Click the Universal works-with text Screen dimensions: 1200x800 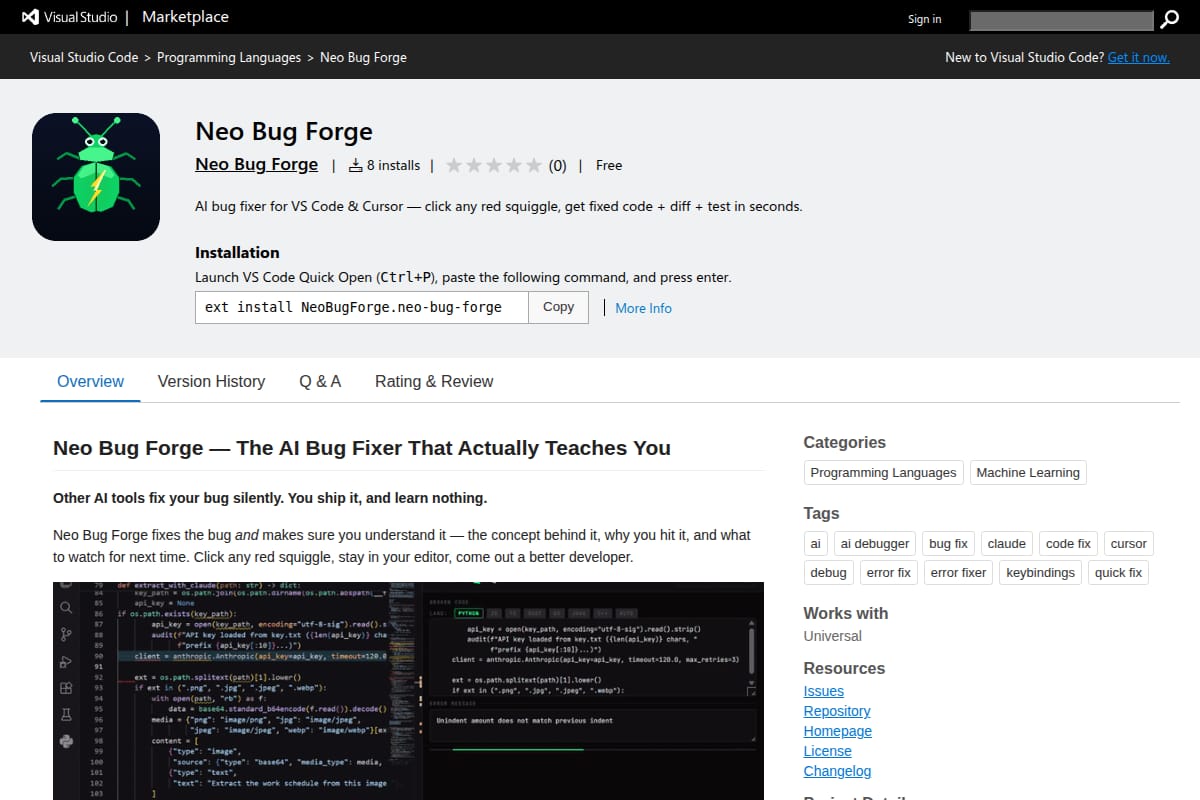click(832, 636)
